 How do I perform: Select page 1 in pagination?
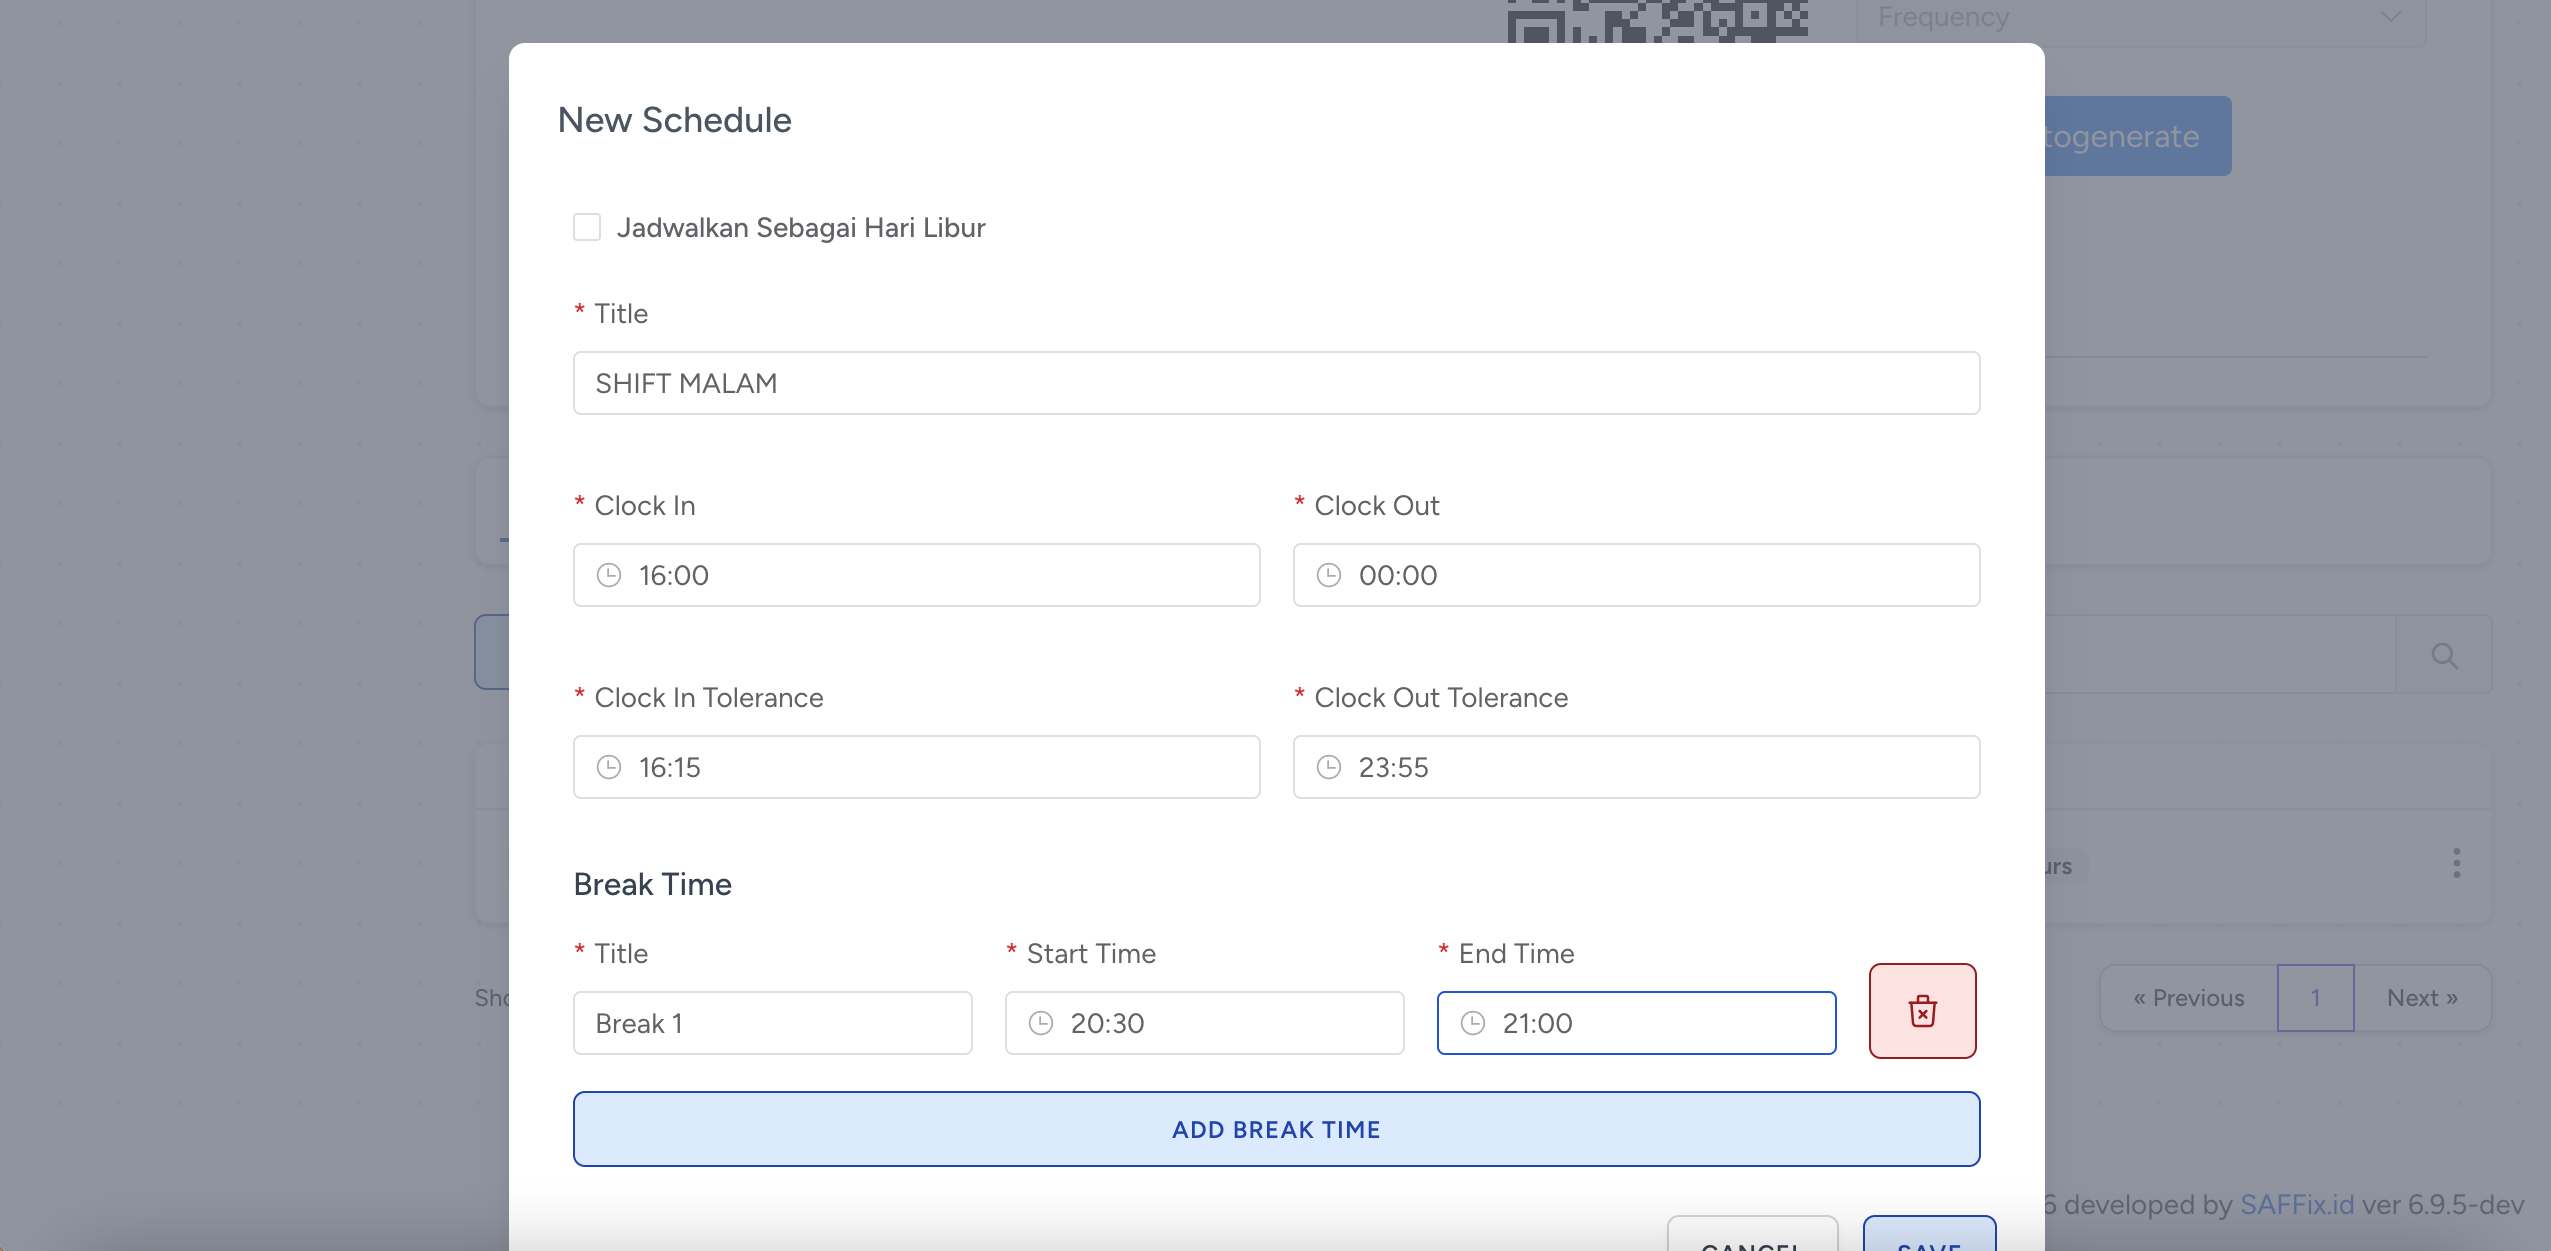[2315, 998]
